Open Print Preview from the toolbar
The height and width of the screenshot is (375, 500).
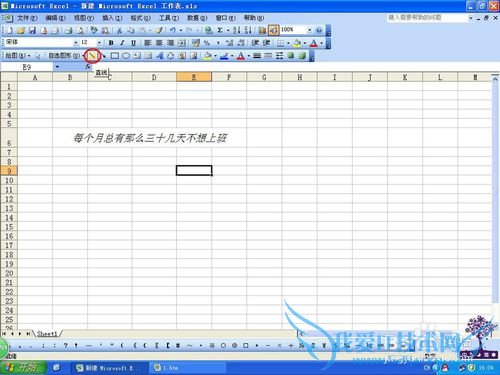click(x=80, y=30)
